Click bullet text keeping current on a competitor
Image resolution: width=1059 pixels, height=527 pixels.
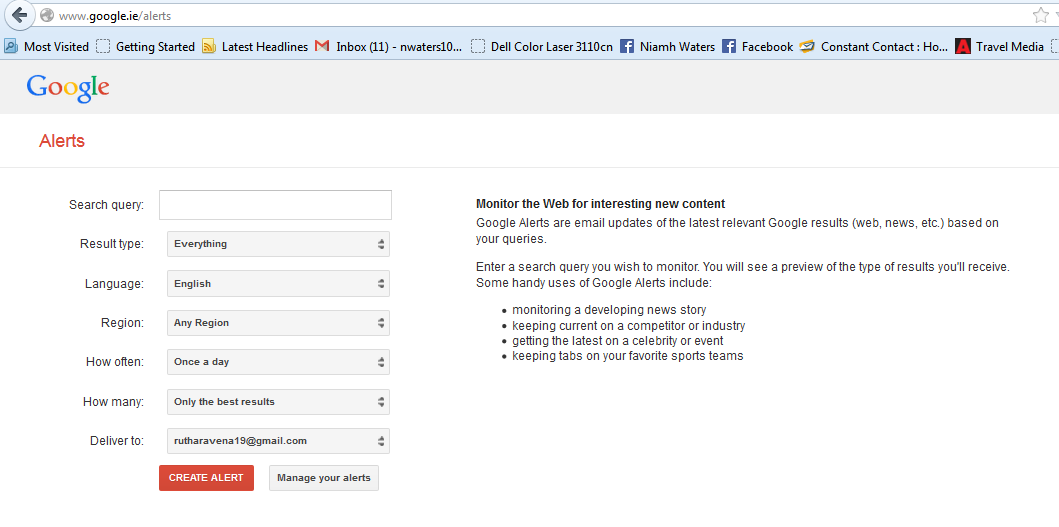629,326
